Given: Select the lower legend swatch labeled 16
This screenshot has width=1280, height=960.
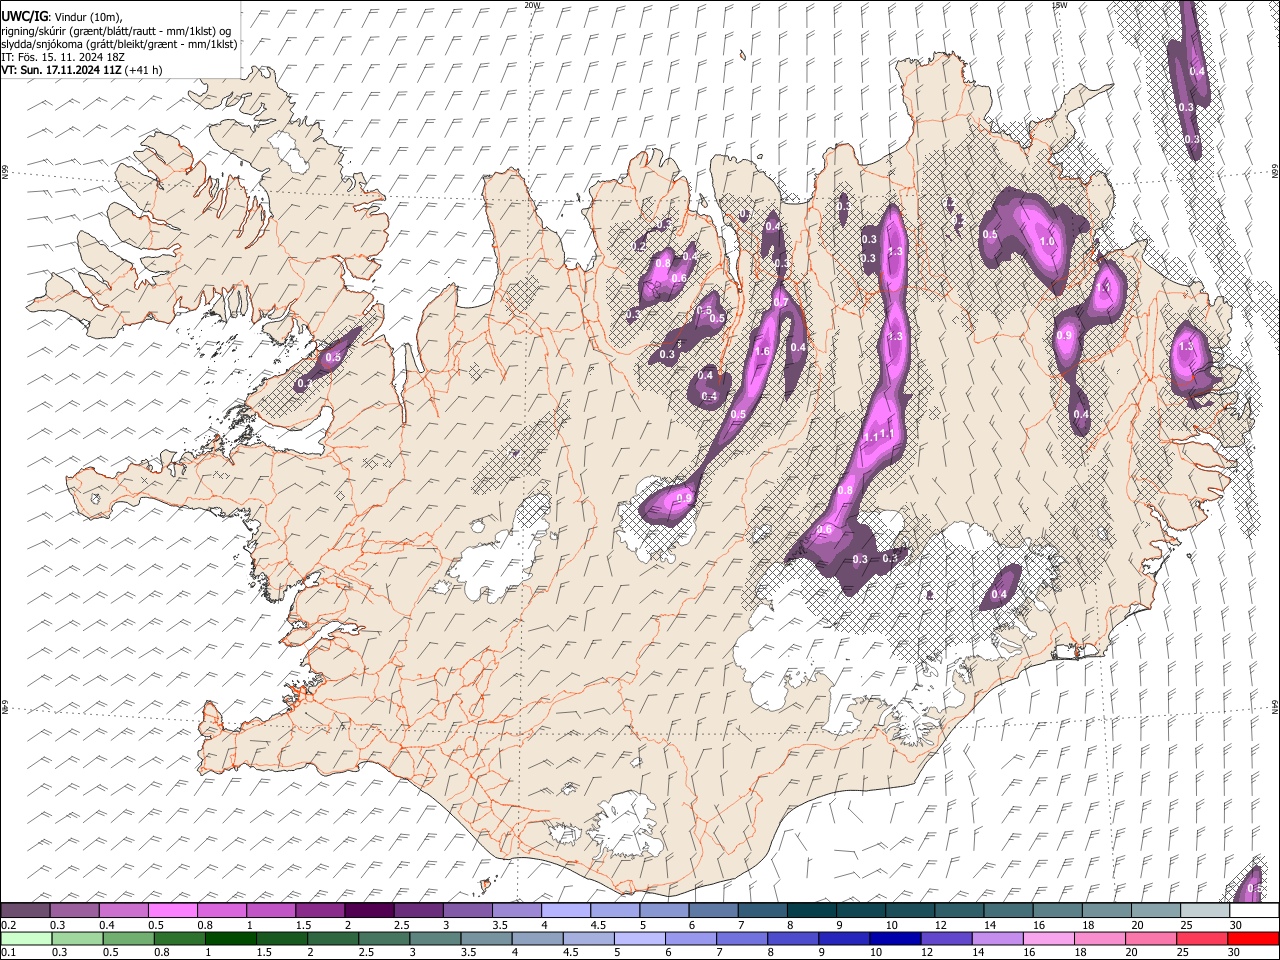Looking at the screenshot, I should (1047, 939).
